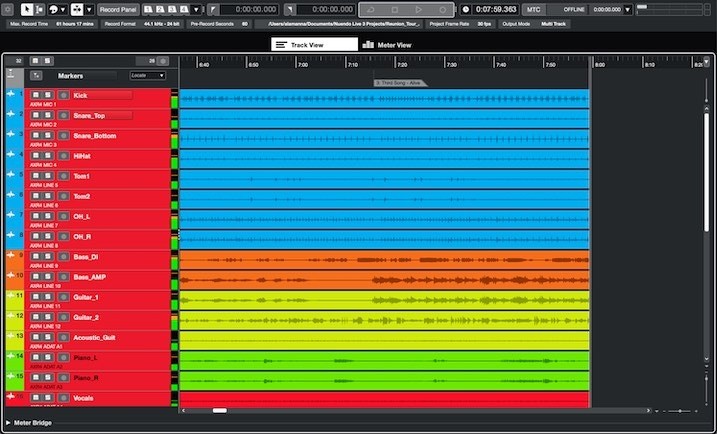
Task: Switch to the Meter View tab
Action: (x=387, y=45)
